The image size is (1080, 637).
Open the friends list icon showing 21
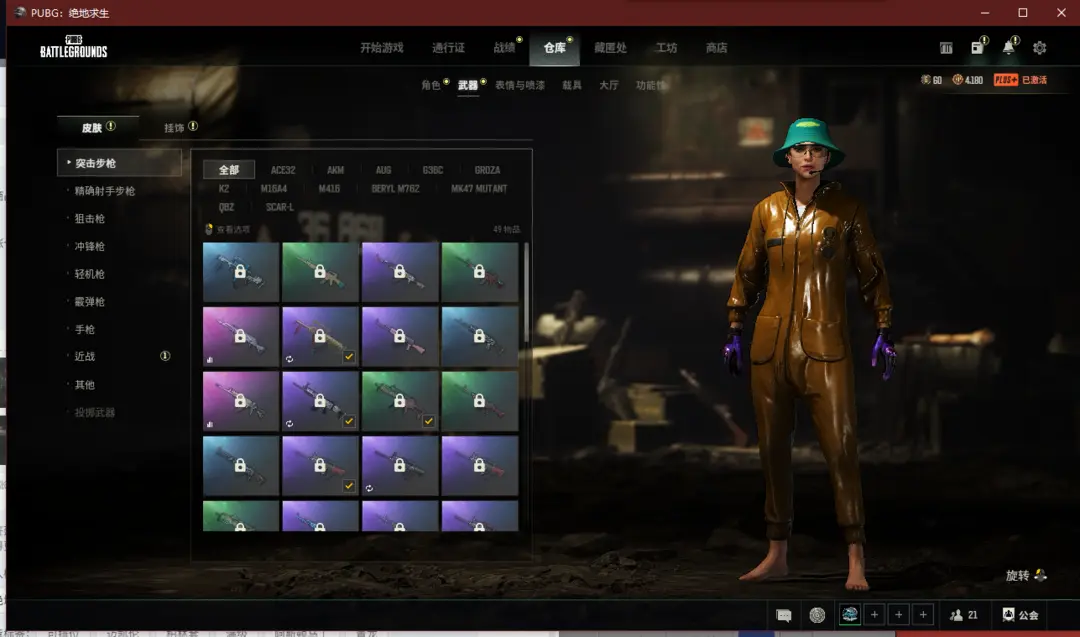point(957,615)
